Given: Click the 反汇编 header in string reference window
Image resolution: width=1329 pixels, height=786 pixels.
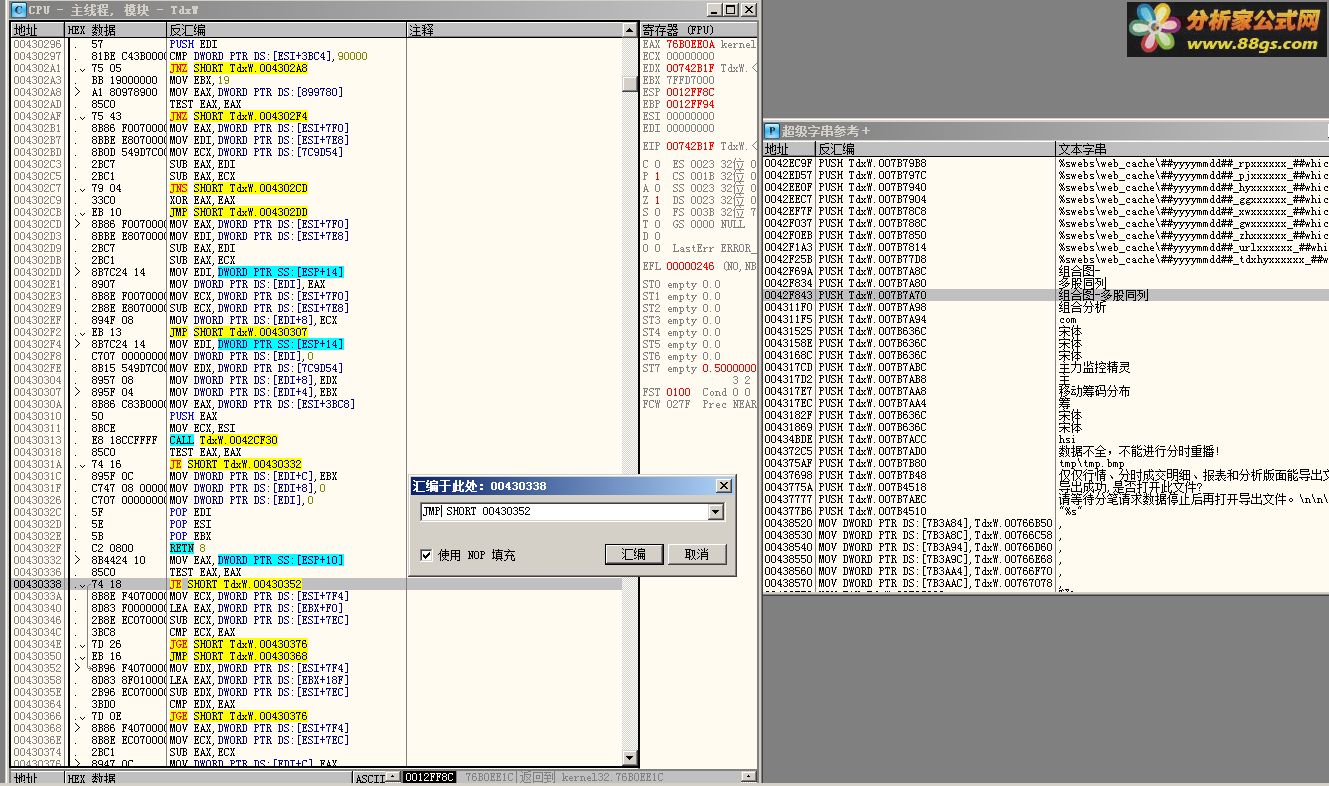Looking at the screenshot, I should [935, 149].
